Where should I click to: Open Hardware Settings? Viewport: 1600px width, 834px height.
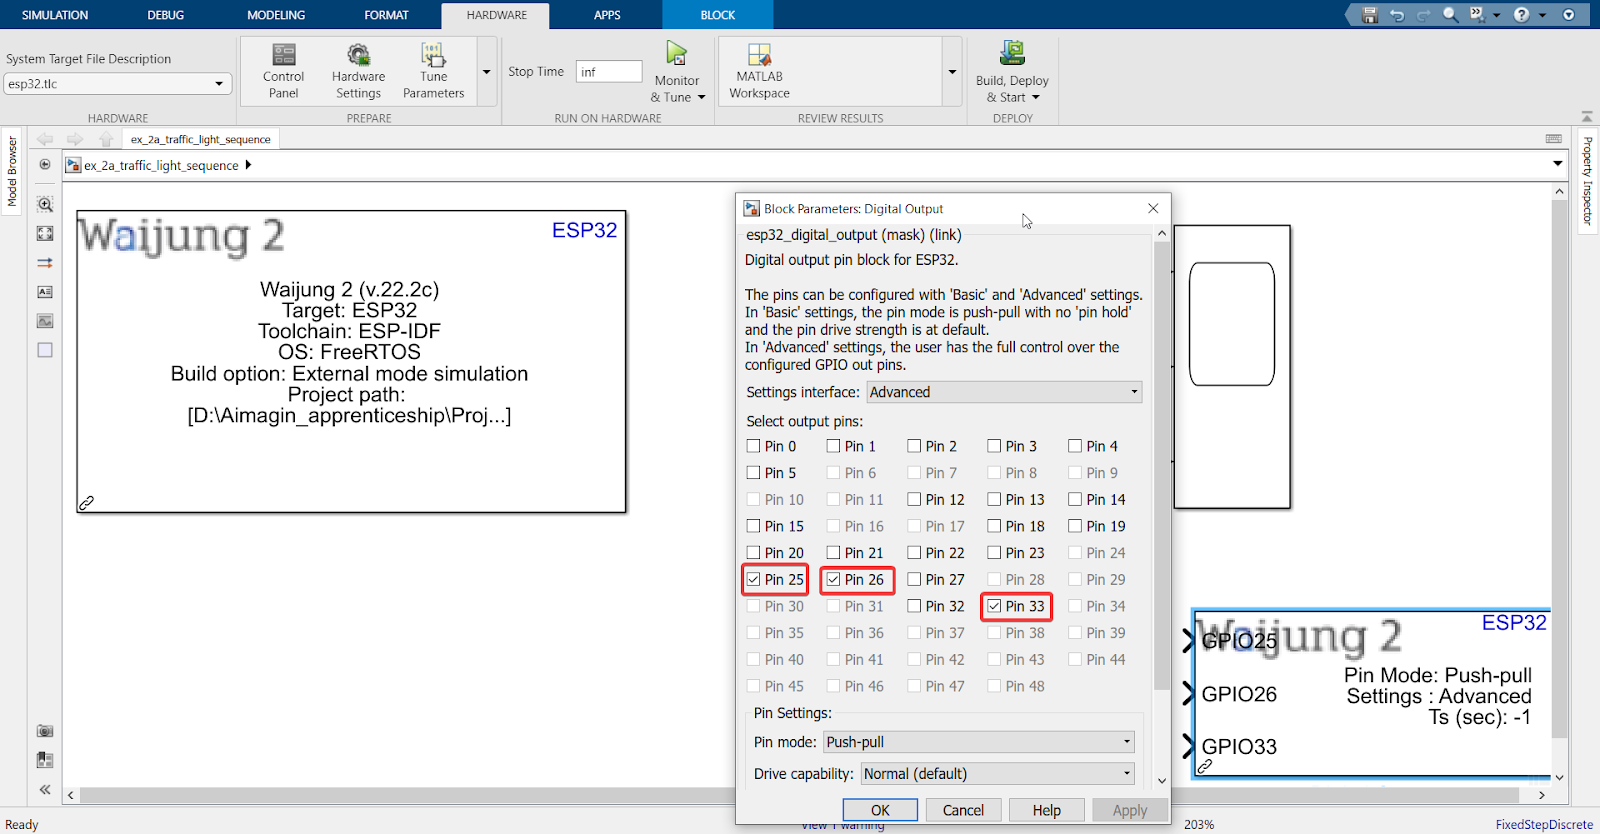pos(358,70)
